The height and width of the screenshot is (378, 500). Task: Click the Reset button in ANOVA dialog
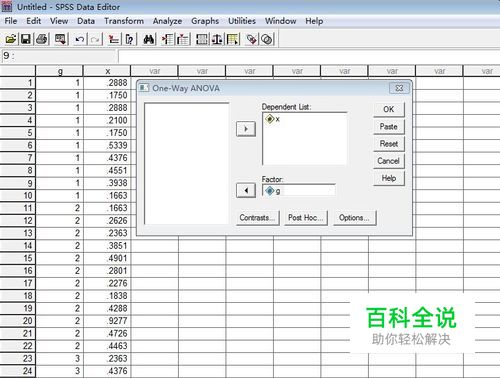click(389, 144)
